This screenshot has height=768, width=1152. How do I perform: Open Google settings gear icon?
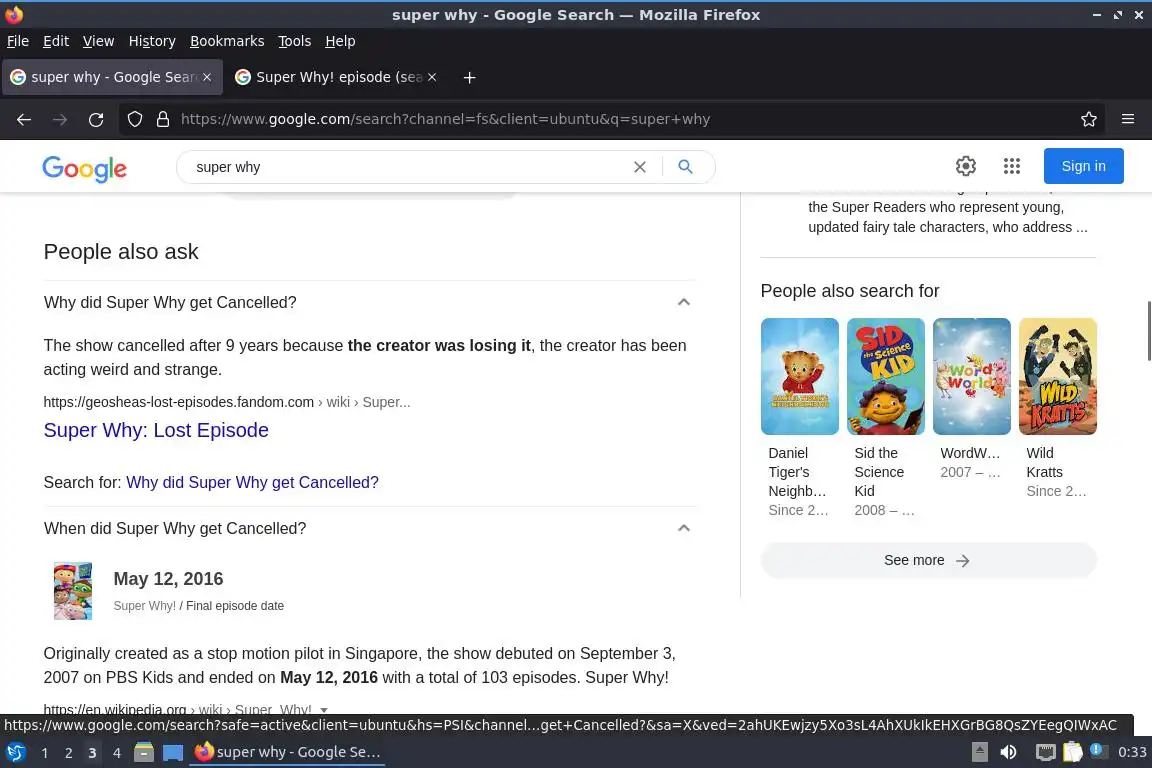(965, 166)
